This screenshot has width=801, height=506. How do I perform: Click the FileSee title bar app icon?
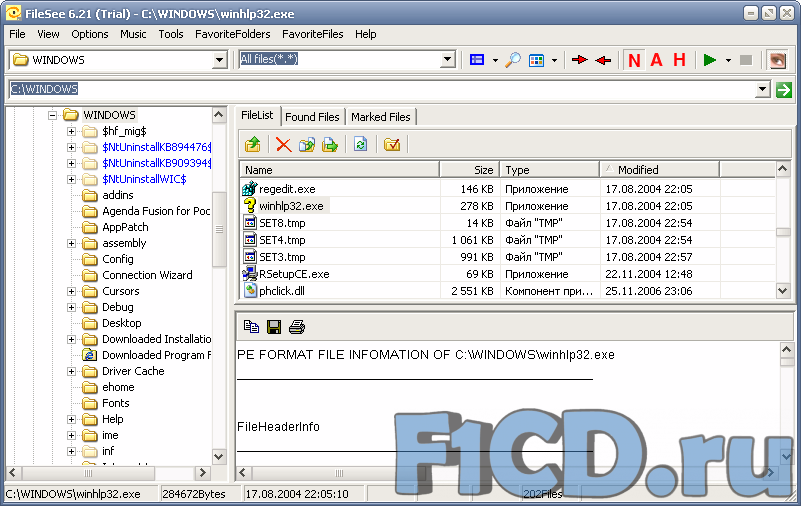[13, 13]
